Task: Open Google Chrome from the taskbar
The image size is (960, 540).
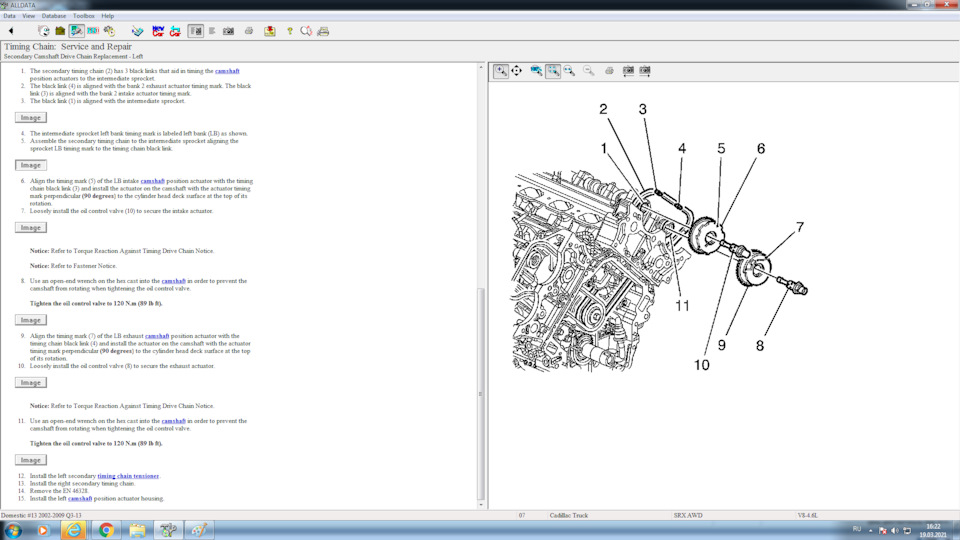Action: tap(106, 530)
